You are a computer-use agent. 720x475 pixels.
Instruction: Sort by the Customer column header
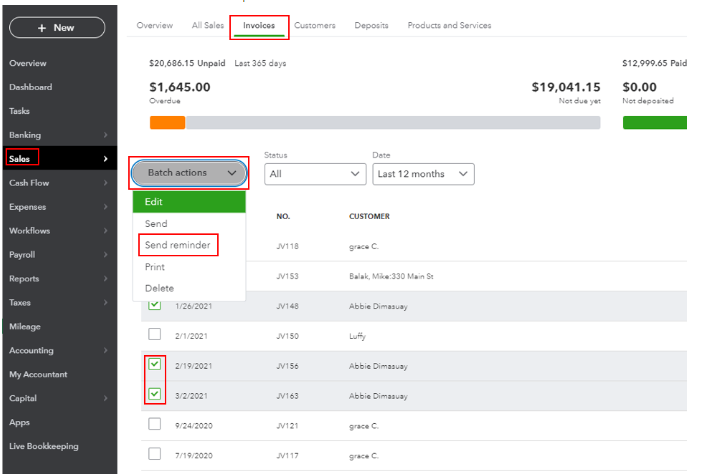point(369,216)
